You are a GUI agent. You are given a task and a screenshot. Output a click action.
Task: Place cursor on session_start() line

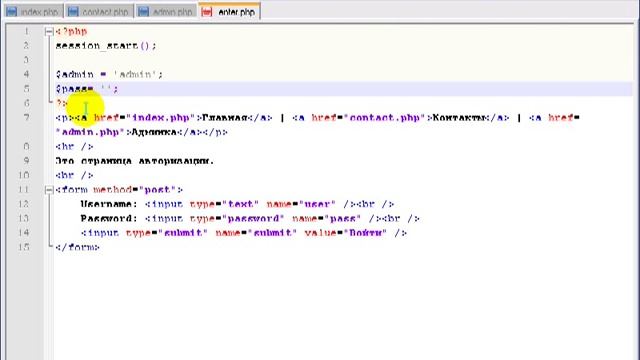[x=106, y=46]
